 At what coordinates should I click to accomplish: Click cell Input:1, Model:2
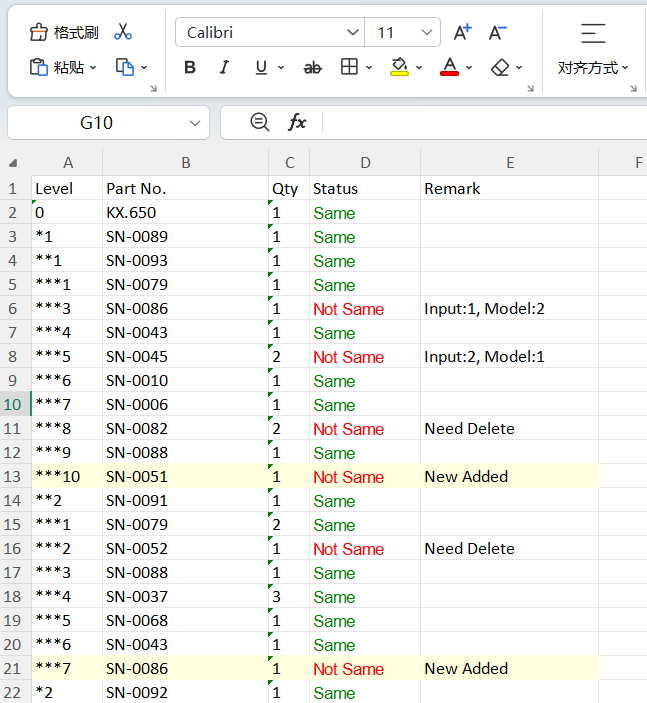510,308
